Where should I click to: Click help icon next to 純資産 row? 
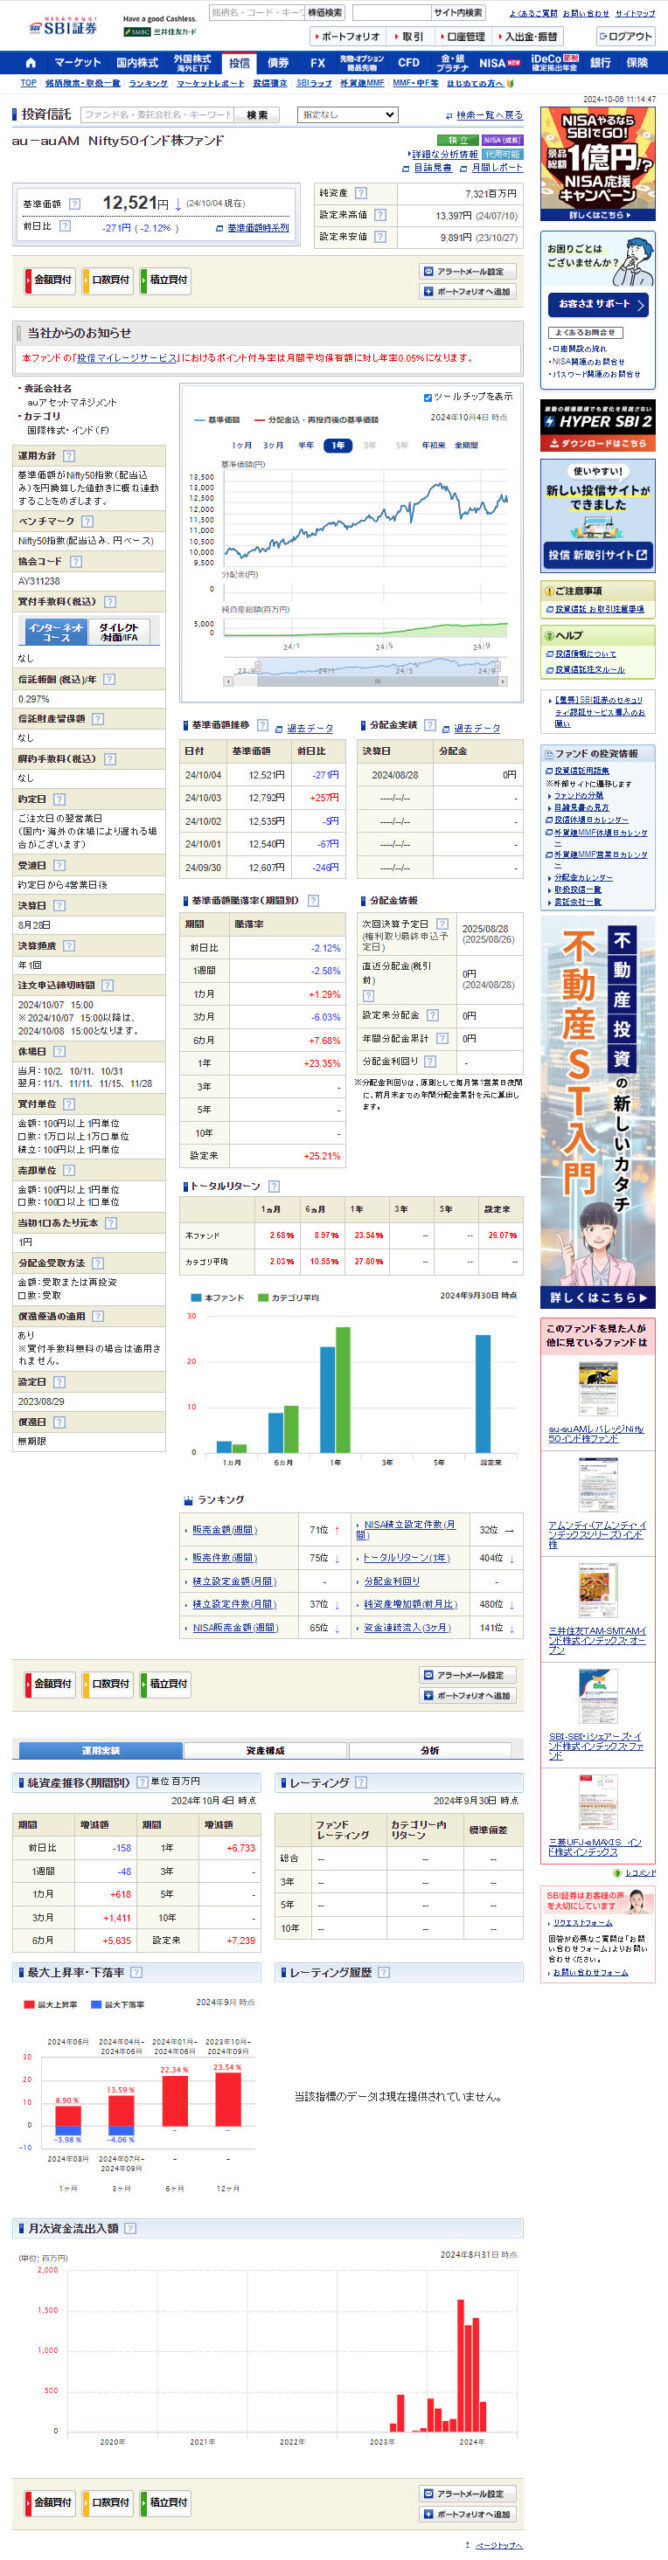(361, 193)
